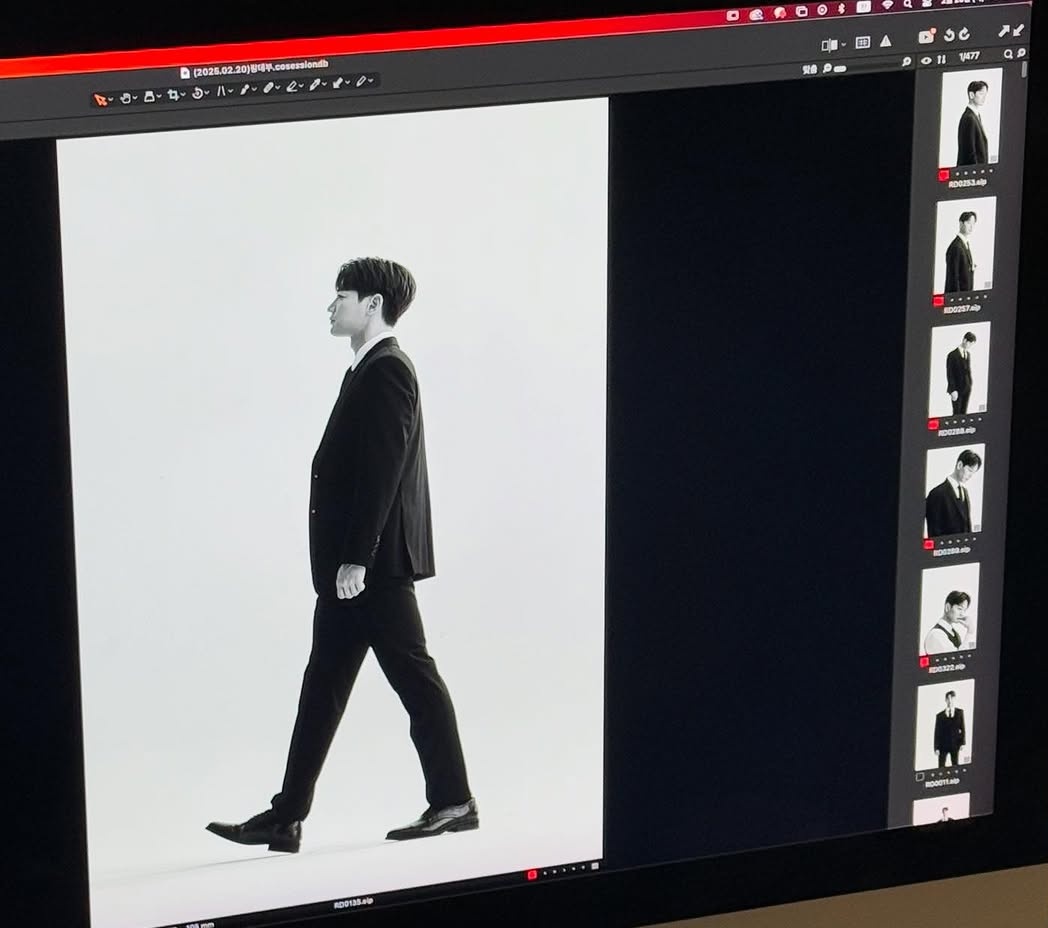This screenshot has width=1048, height=928.
Task: Click the viewer Fit zoom label
Action: pyautogui.click(x=809, y=70)
